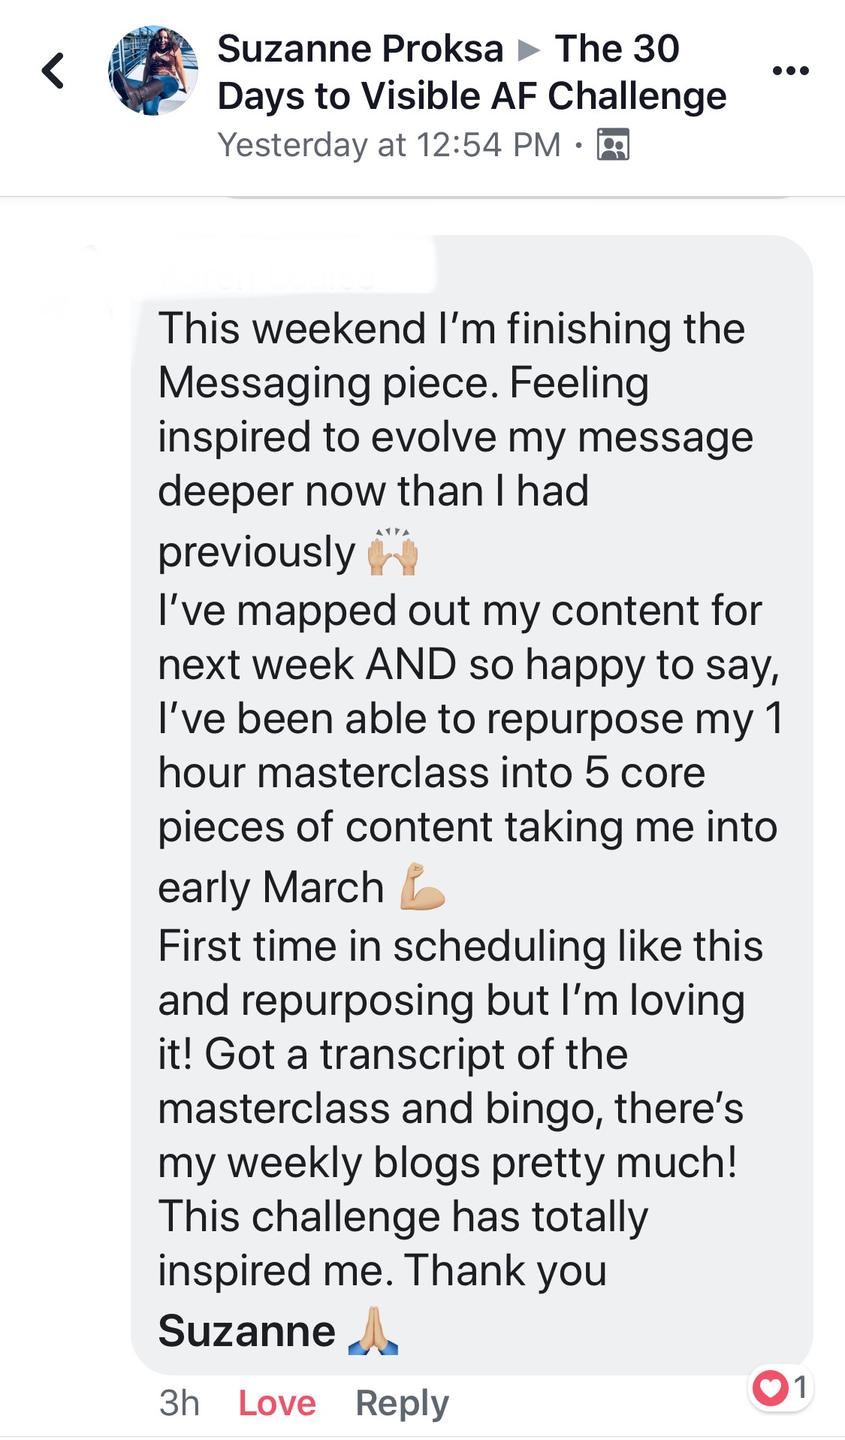
Task: Open Suzanne Proksa's profile from her name
Action: coord(360,48)
